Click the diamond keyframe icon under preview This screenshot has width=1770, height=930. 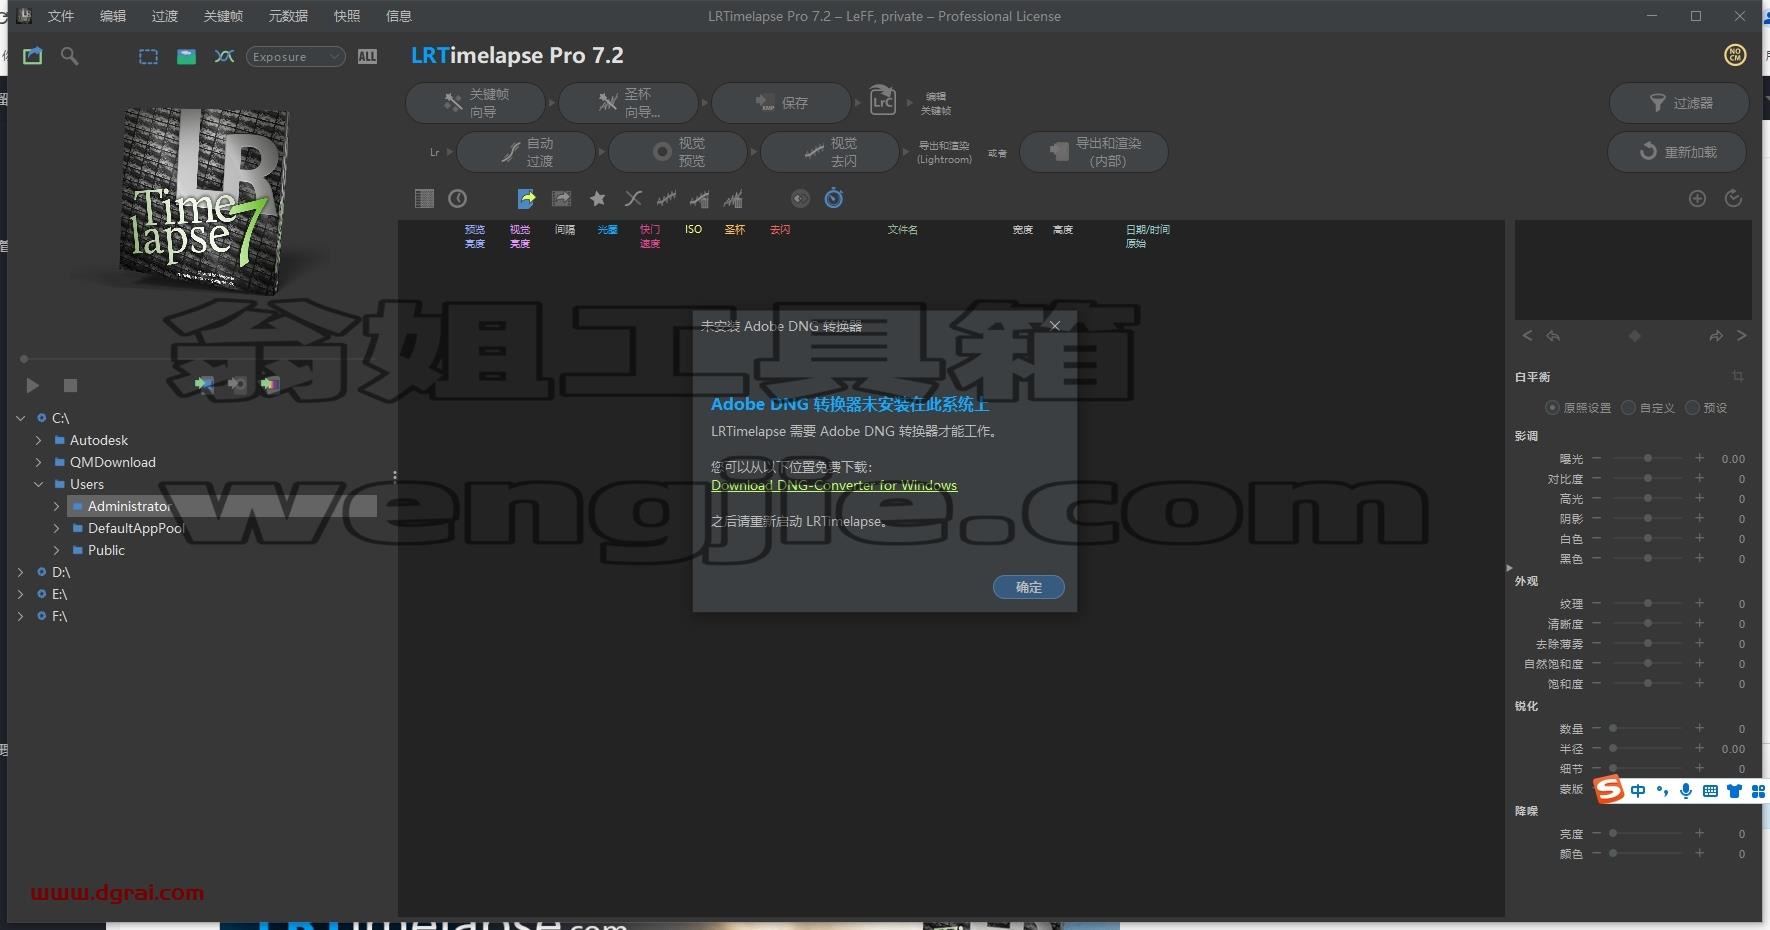tap(1635, 336)
